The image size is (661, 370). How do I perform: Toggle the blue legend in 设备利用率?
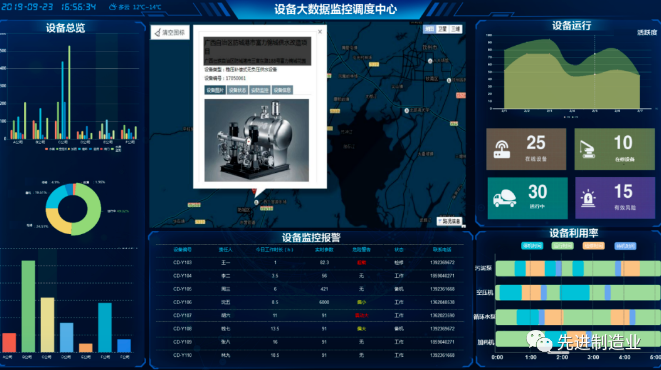pyautogui.click(x=625, y=246)
